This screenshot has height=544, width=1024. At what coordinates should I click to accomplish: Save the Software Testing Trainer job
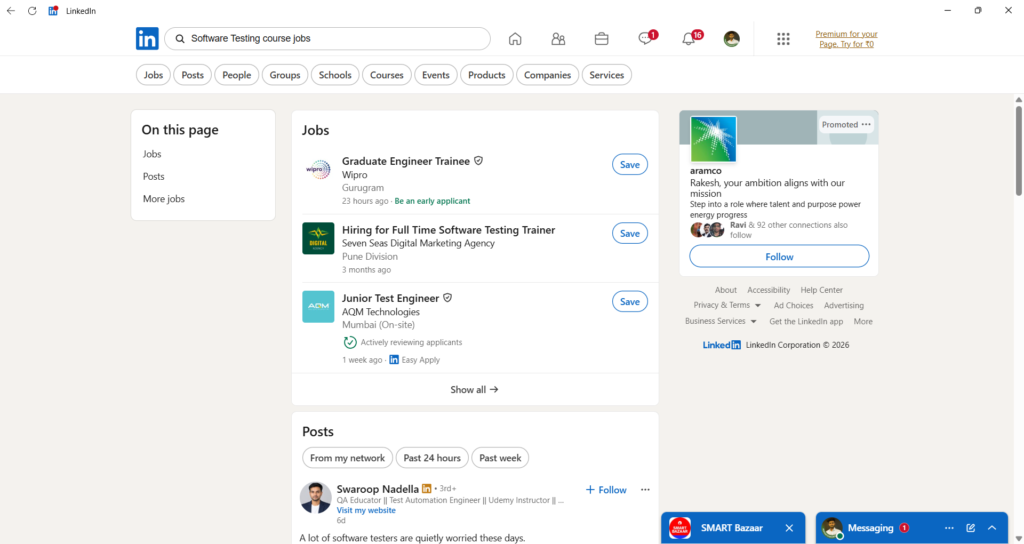click(630, 233)
